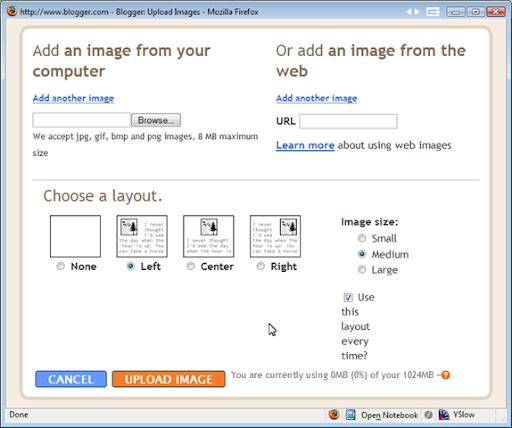Click the UPLOAD IMAGE button
The height and width of the screenshot is (428, 512).
[169, 379]
